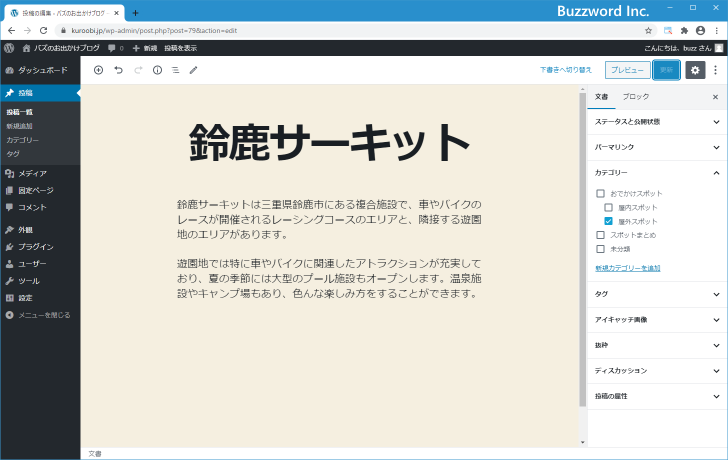This screenshot has width=728, height=460.
Task: Click the second paragraph about 遊園地
Action: pos(329,279)
